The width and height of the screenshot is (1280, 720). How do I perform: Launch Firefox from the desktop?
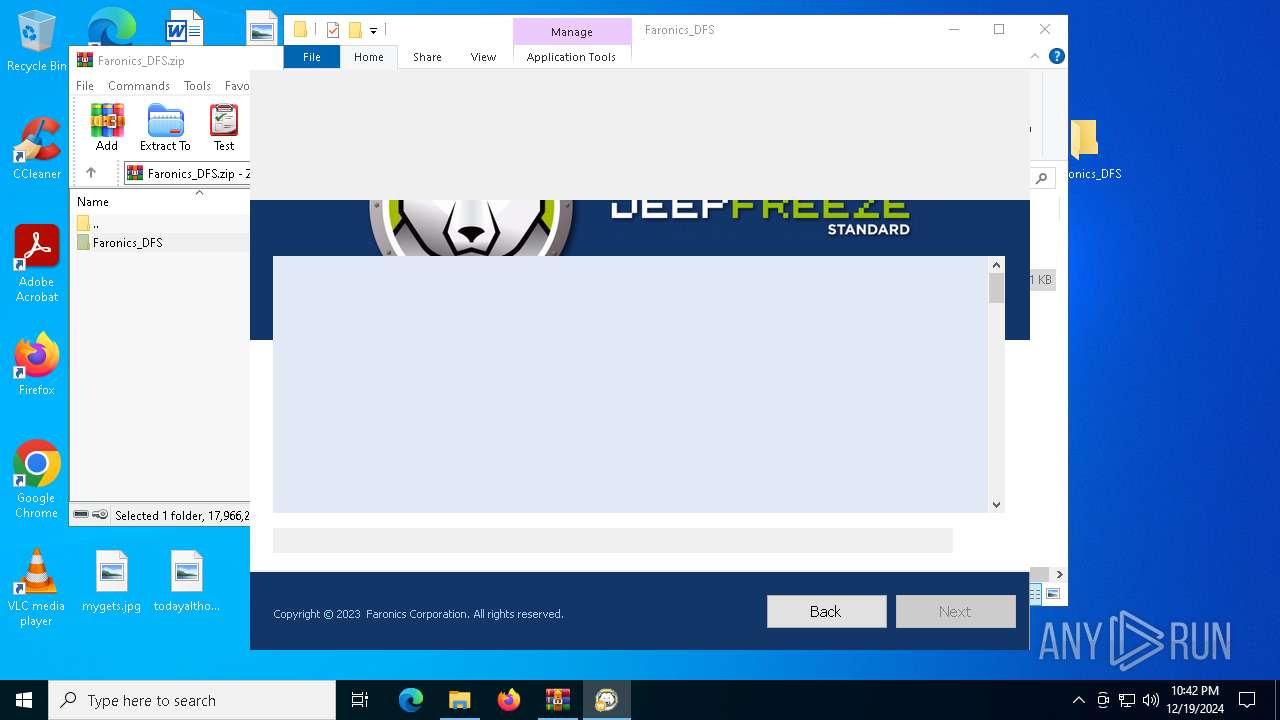37,365
